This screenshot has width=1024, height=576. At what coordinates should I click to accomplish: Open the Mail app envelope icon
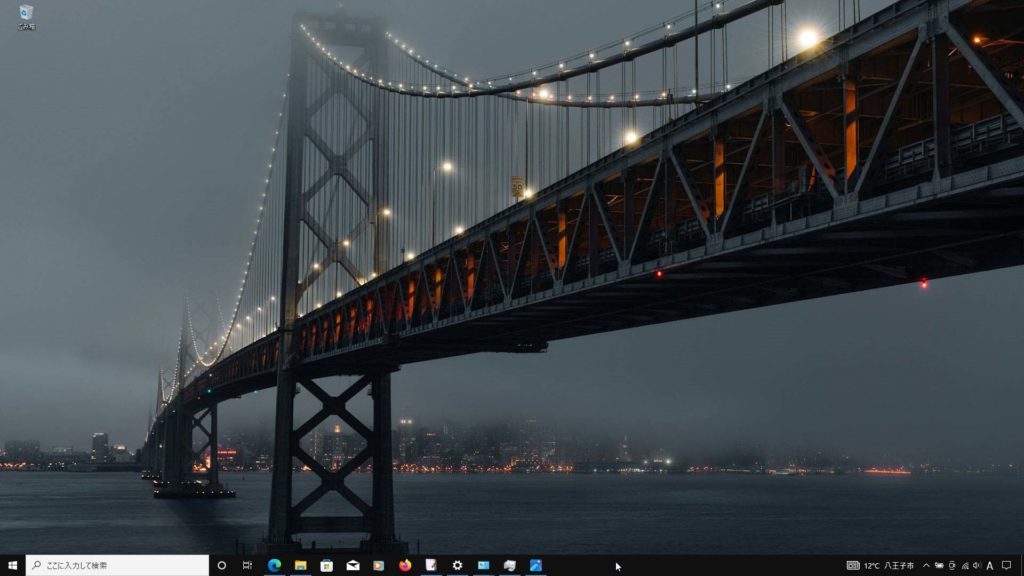coord(353,565)
